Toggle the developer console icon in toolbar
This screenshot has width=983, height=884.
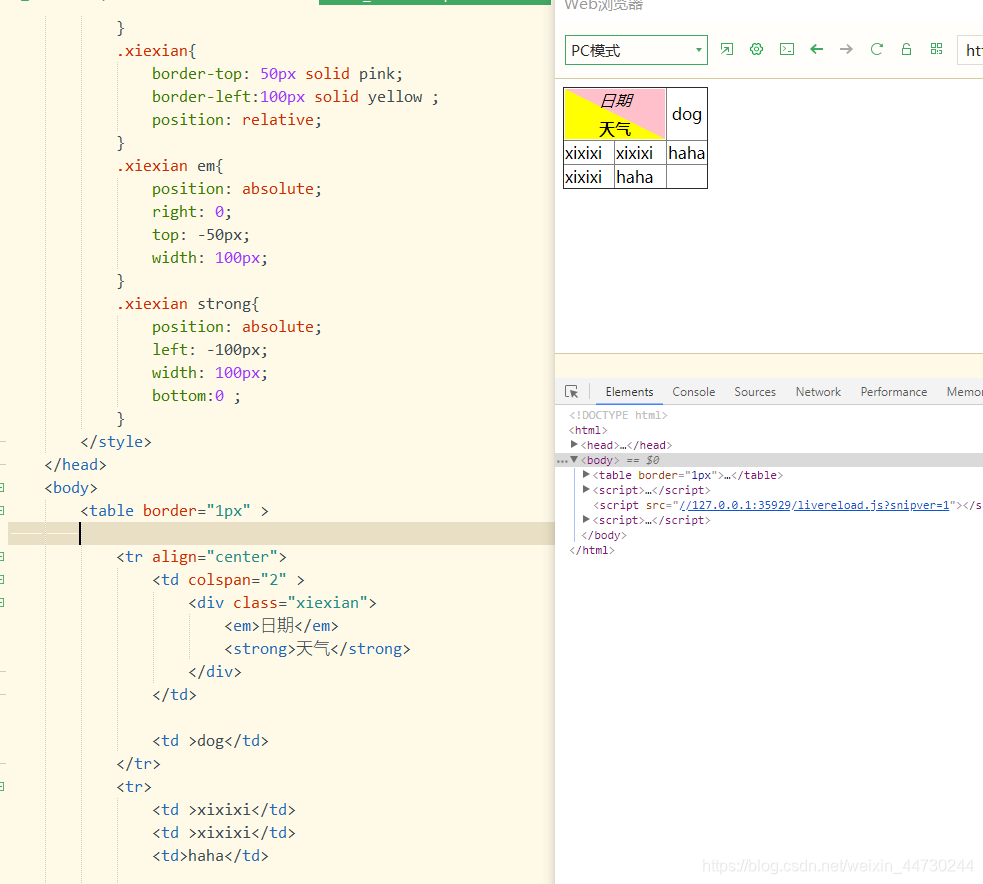pos(787,50)
